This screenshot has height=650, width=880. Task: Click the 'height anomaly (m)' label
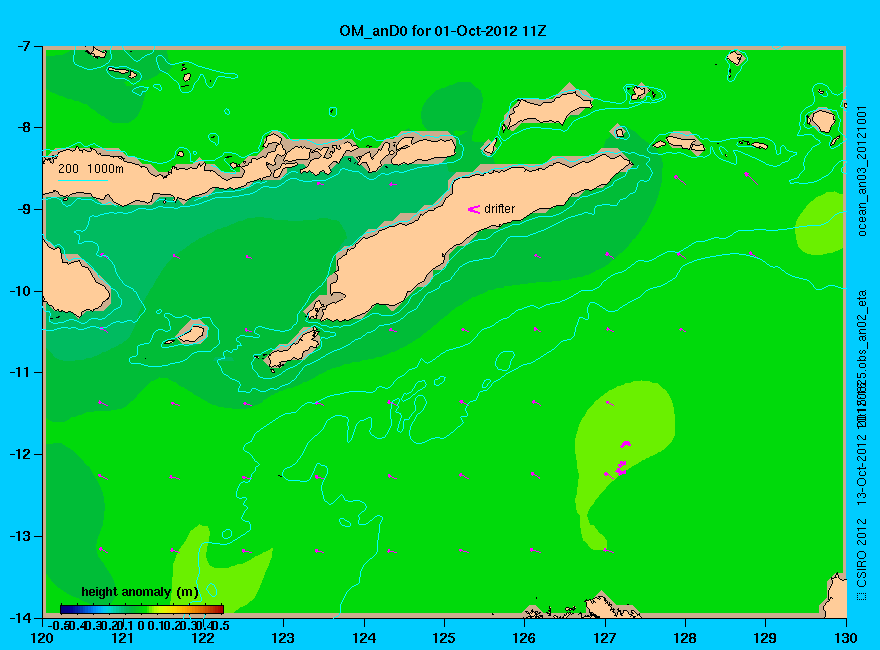click(140, 592)
